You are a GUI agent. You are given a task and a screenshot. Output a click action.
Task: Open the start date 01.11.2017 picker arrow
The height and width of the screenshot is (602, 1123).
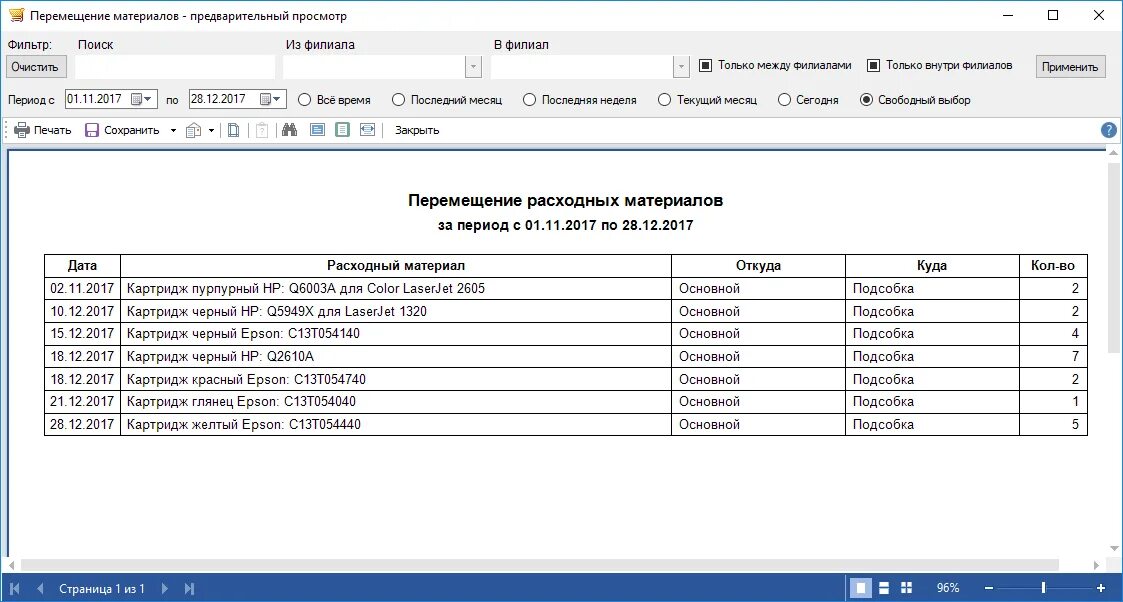point(148,99)
